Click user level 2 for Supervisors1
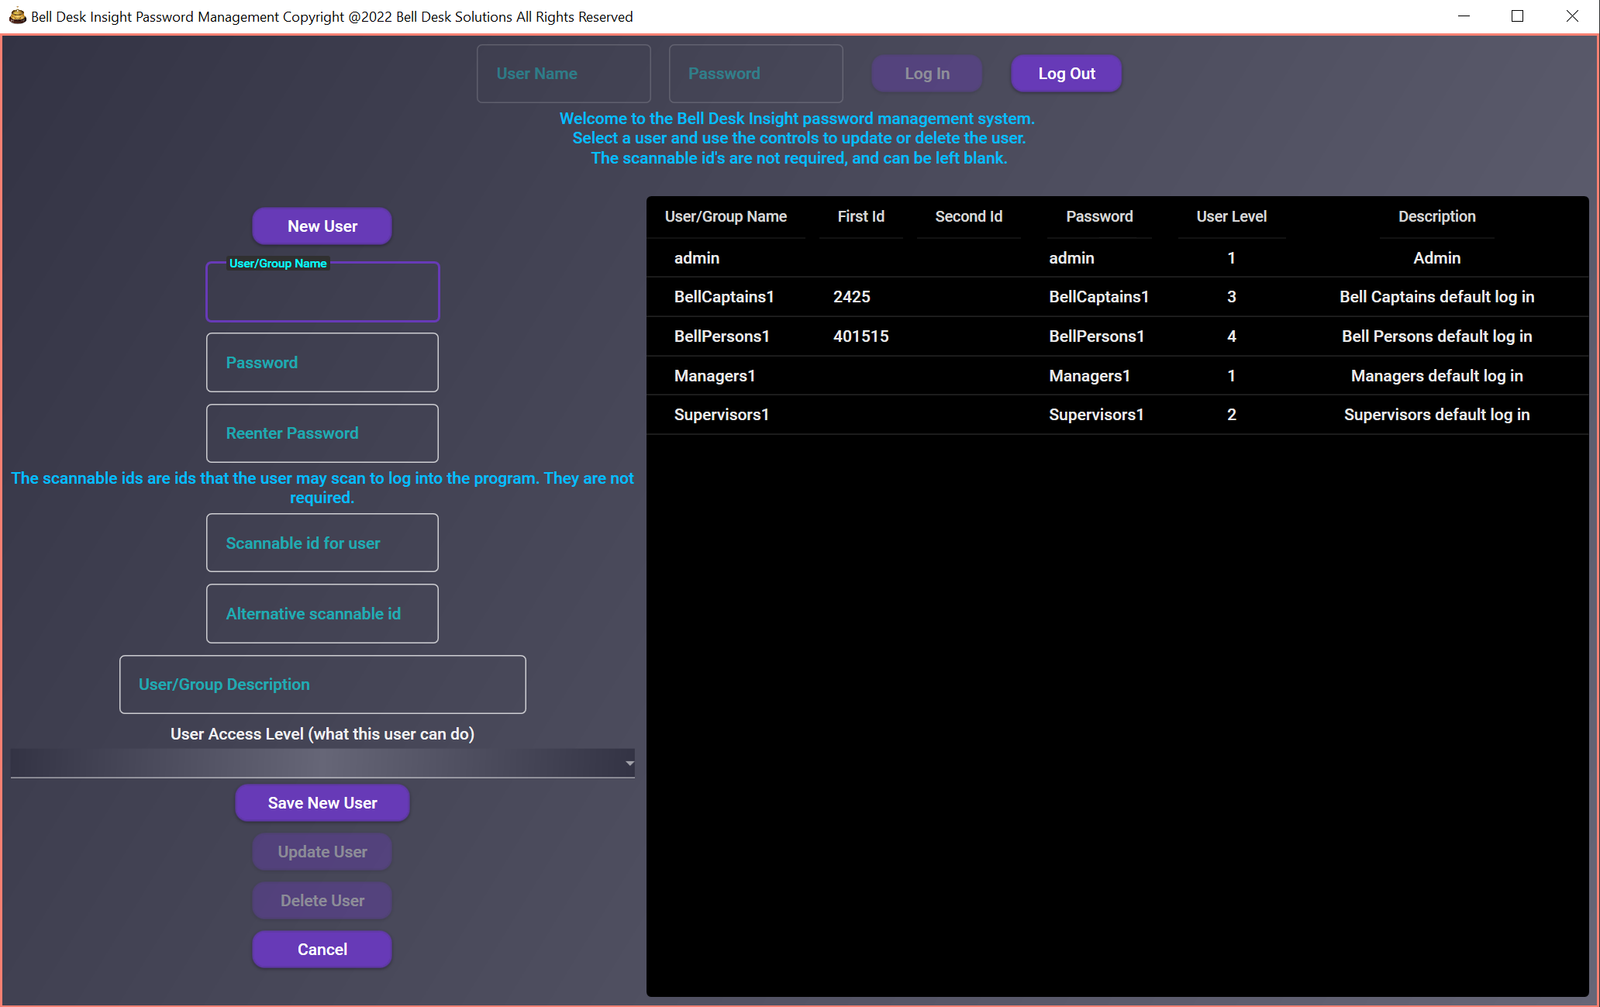This screenshot has height=1007, width=1600. tap(1231, 415)
